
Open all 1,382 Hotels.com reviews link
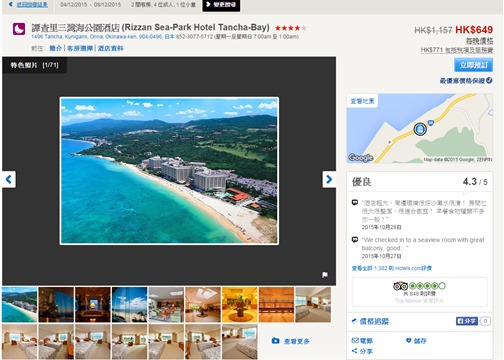click(x=392, y=268)
